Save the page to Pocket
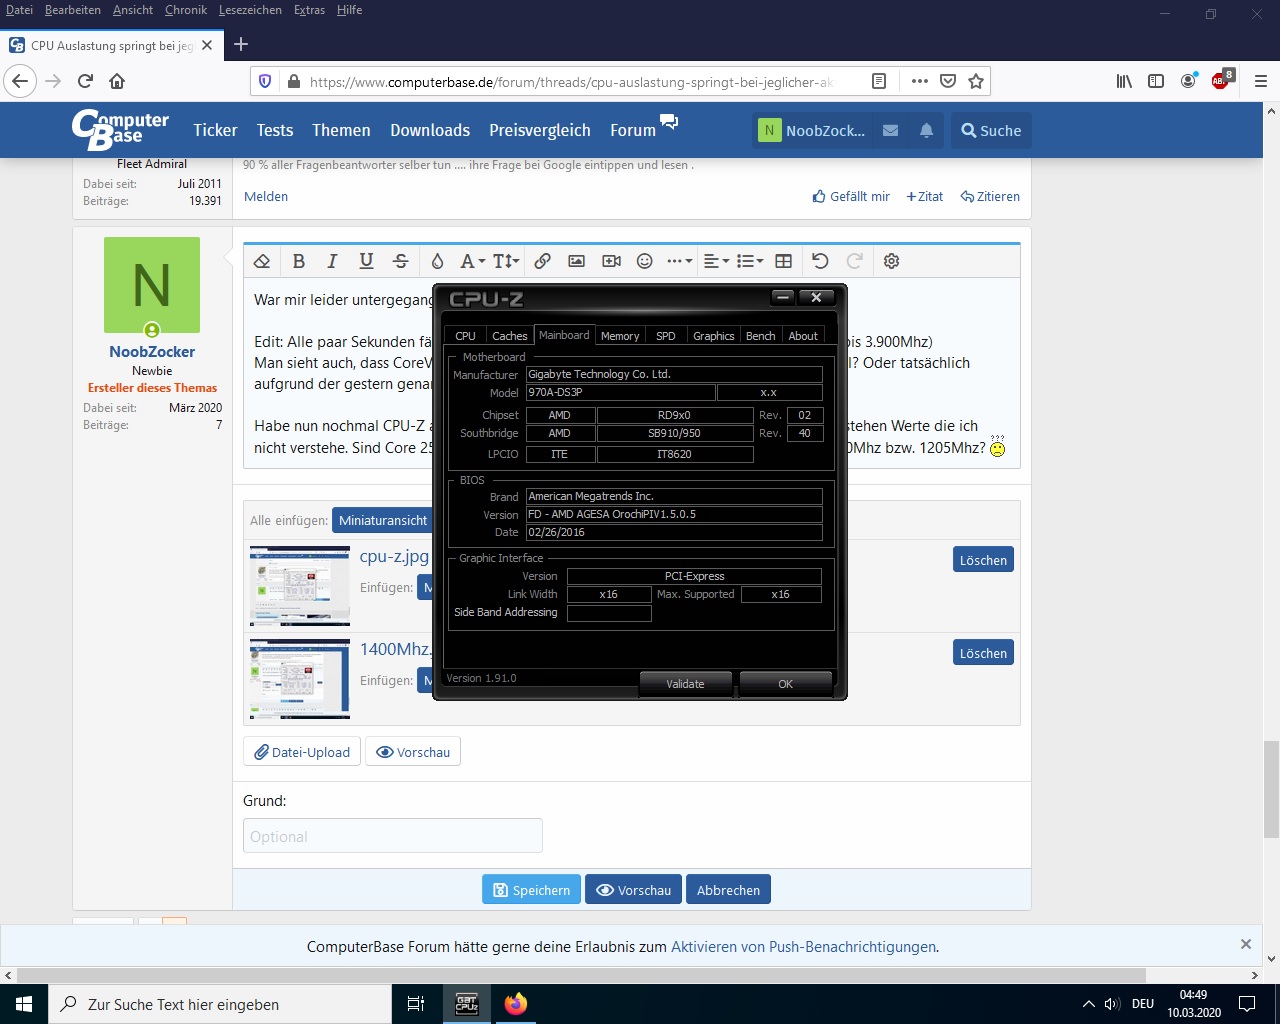The height and width of the screenshot is (1024, 1280). pos(948,81)
